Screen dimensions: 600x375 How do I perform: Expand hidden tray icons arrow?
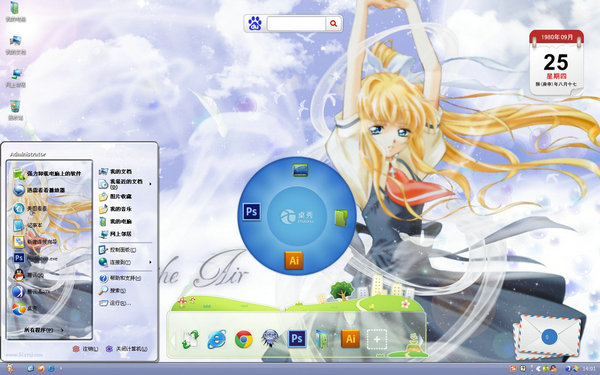[538, 368]
